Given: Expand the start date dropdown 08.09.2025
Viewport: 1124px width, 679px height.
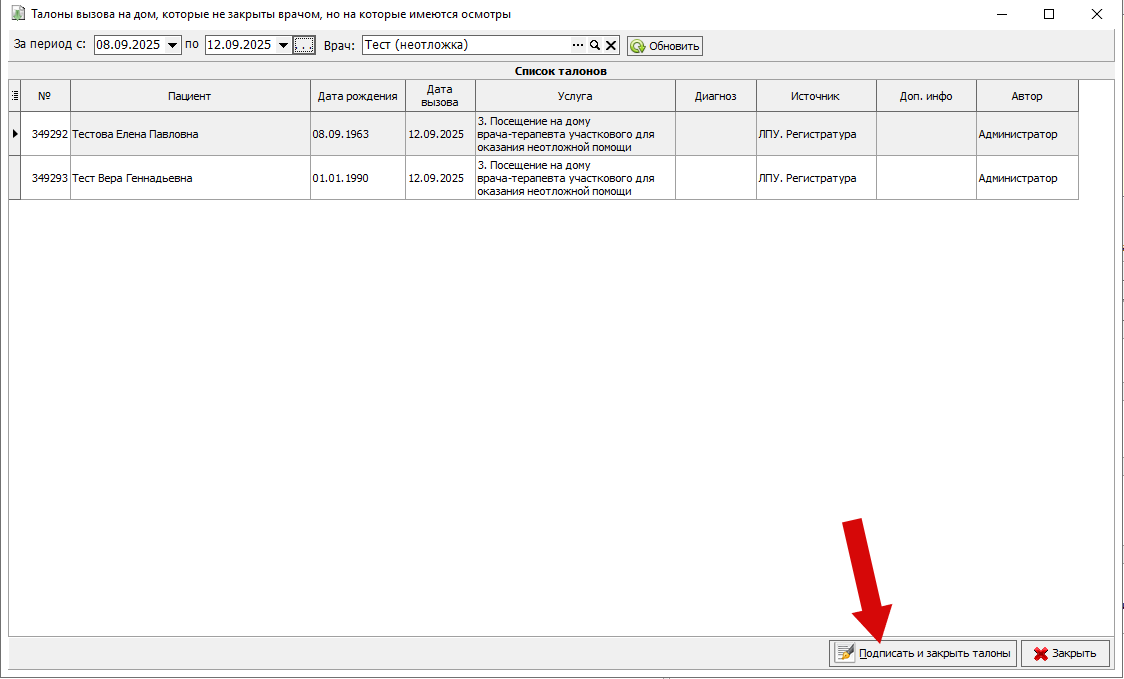Looking at the screenshot, I should click(173, 45).
